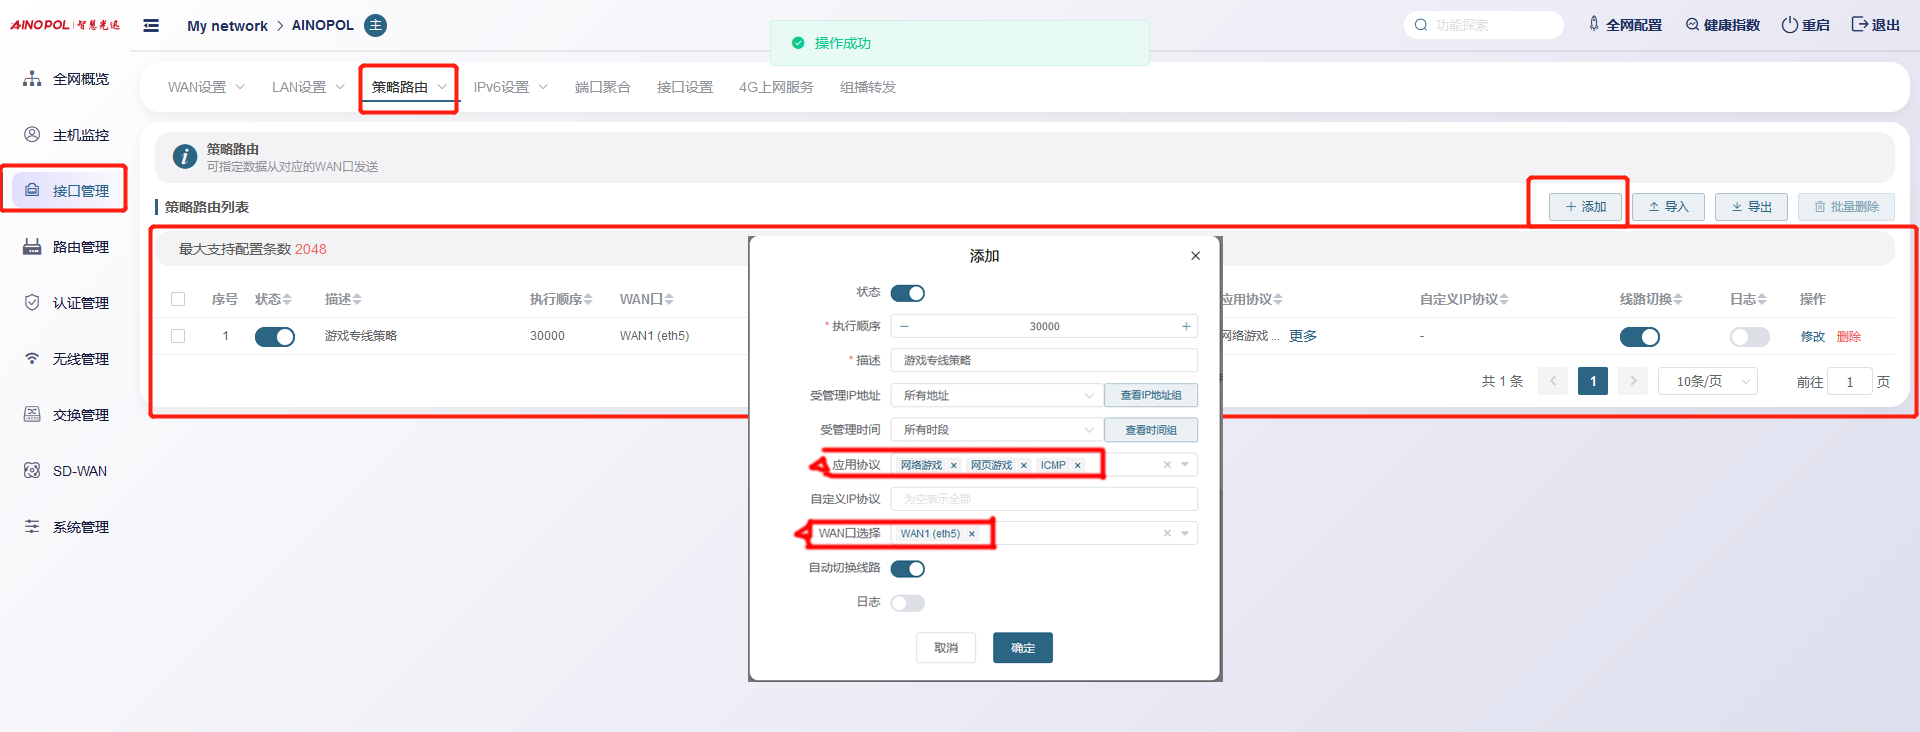Click 查看IP地址组 button
The height and width of the screenshot is (732, 1920).
point(1150,396)
